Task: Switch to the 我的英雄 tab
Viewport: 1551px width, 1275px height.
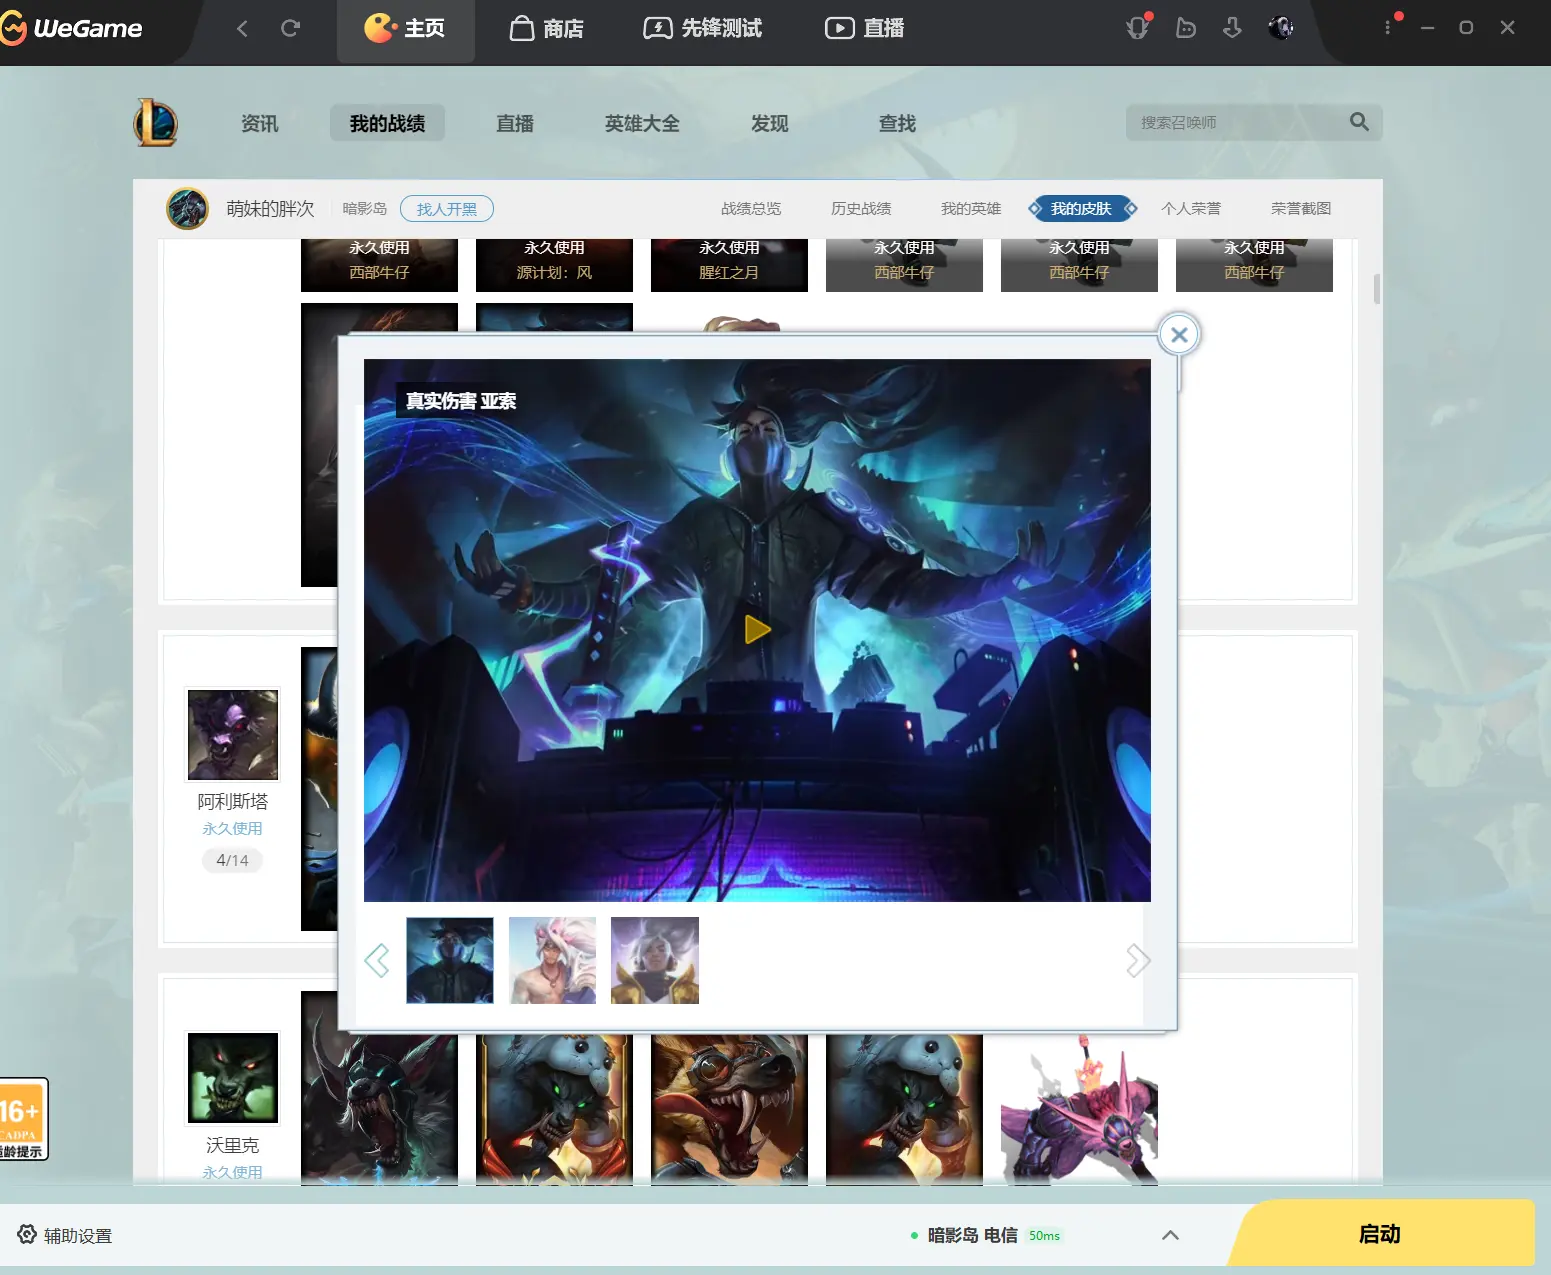Action: pyautogui.click(x=971, y=208)
